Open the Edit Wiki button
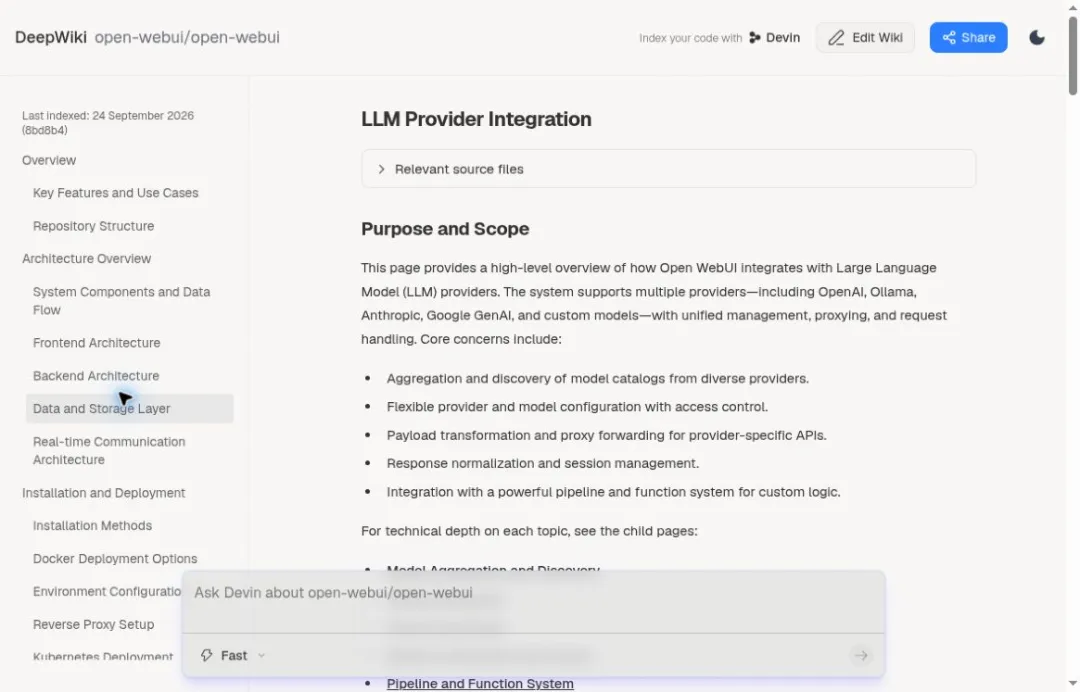The image size is (1080, 692). pyautogui.click(x=865, y=37)
